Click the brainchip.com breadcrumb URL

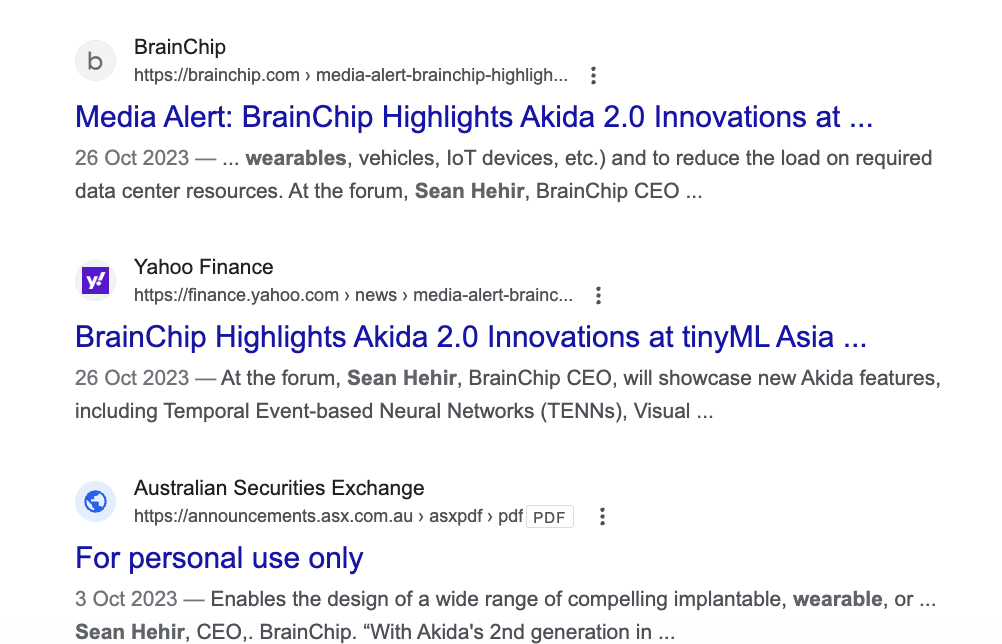tap(350, 75)
